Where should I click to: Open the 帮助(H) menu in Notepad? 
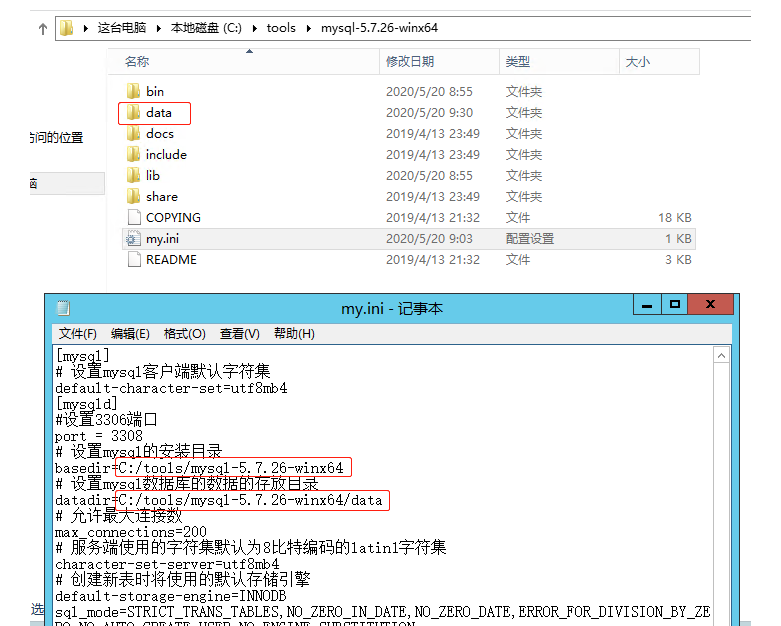tap(294, 333)
